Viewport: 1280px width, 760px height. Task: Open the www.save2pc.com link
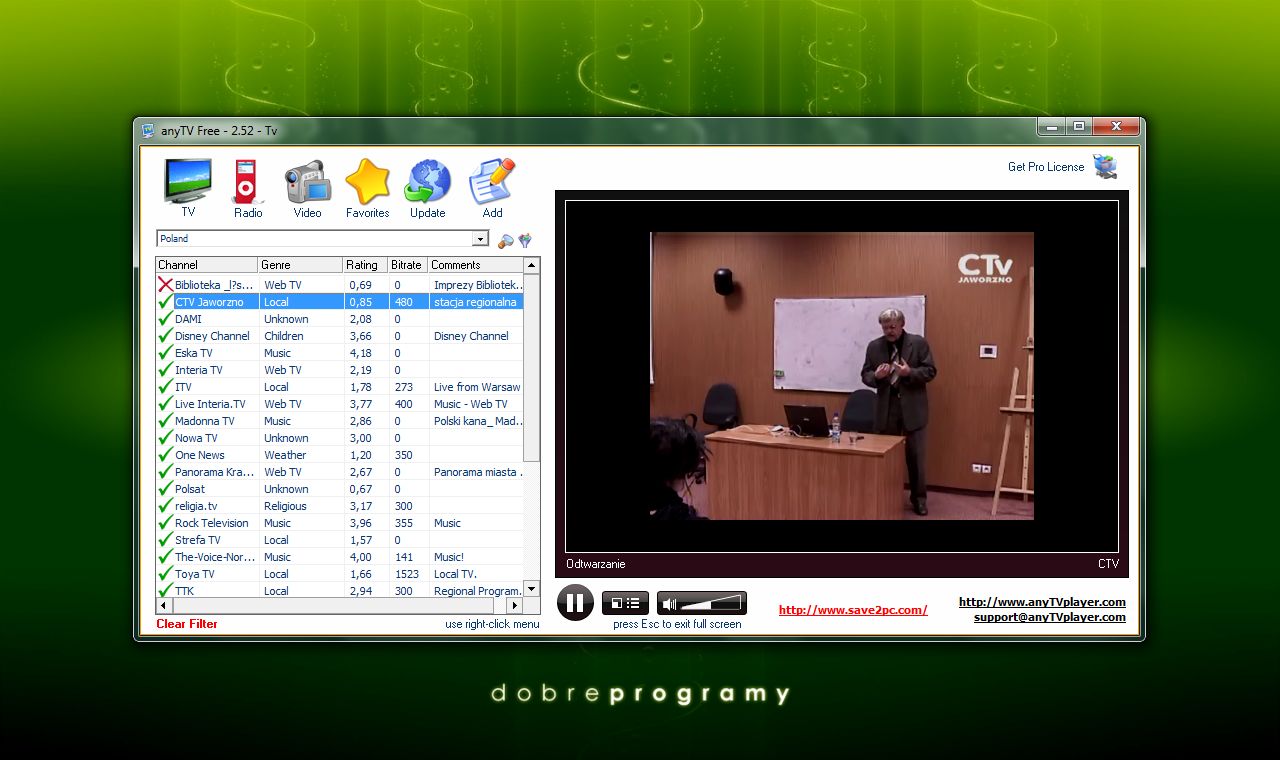pyautogui.click(x=853, y=610)
